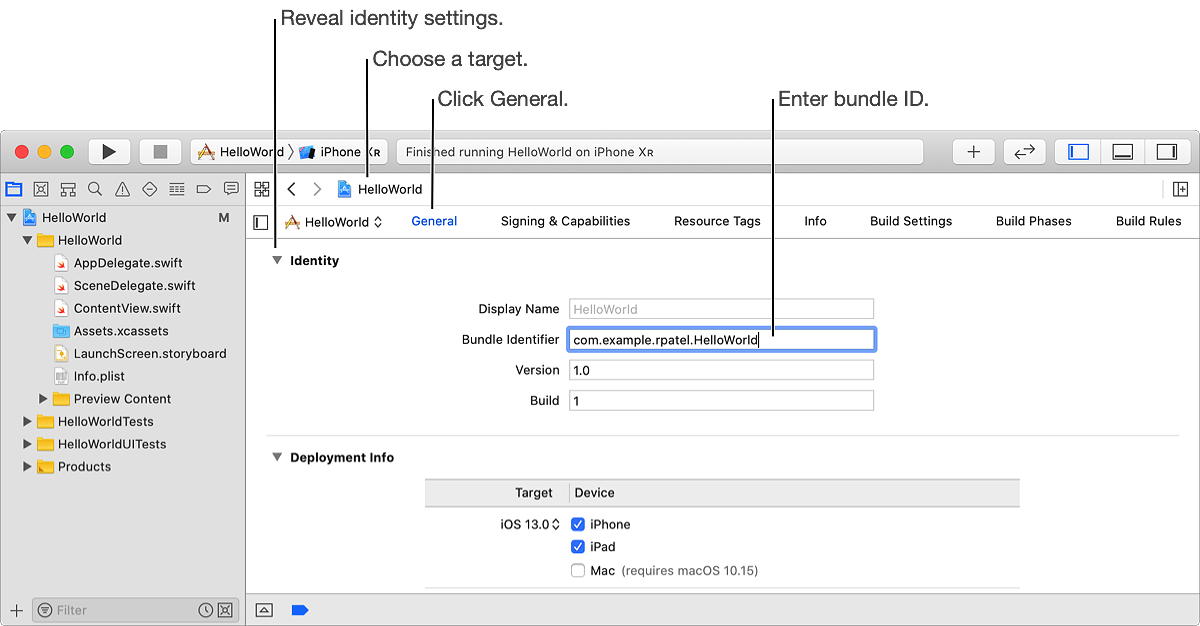Viewport: 1200px width, 626px height.
Task: Show the inspectors using right pane toggle
Action: (x=1167, y=152)
